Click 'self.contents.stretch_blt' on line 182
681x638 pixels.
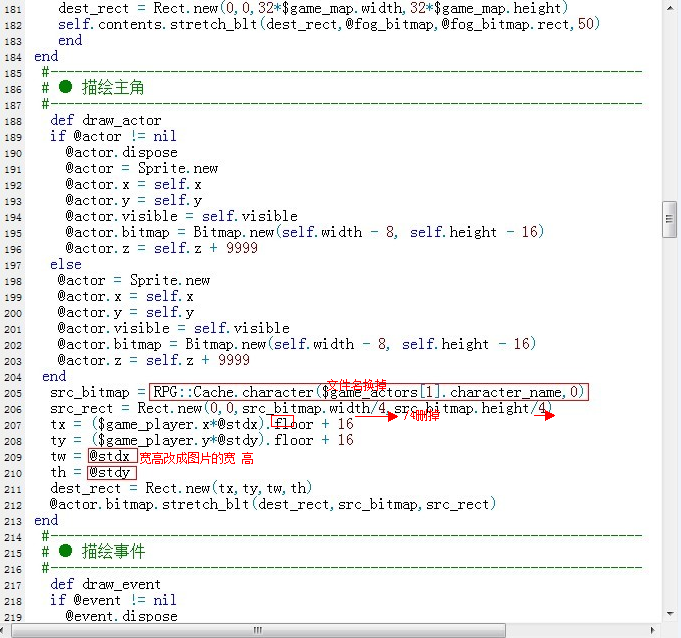[x=158, y=24]
